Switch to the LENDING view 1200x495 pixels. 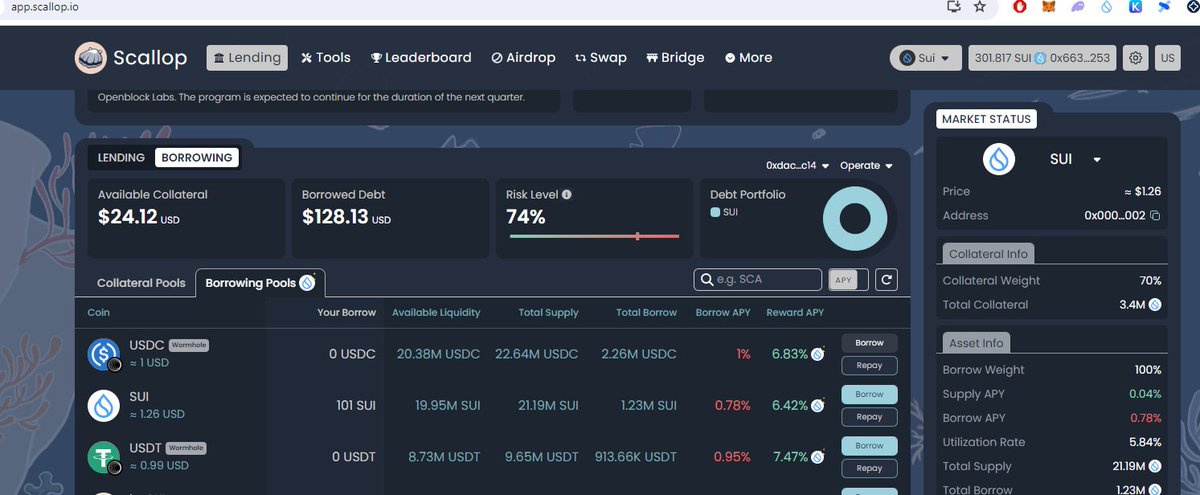pyautogui.click(x=121, y=158)
